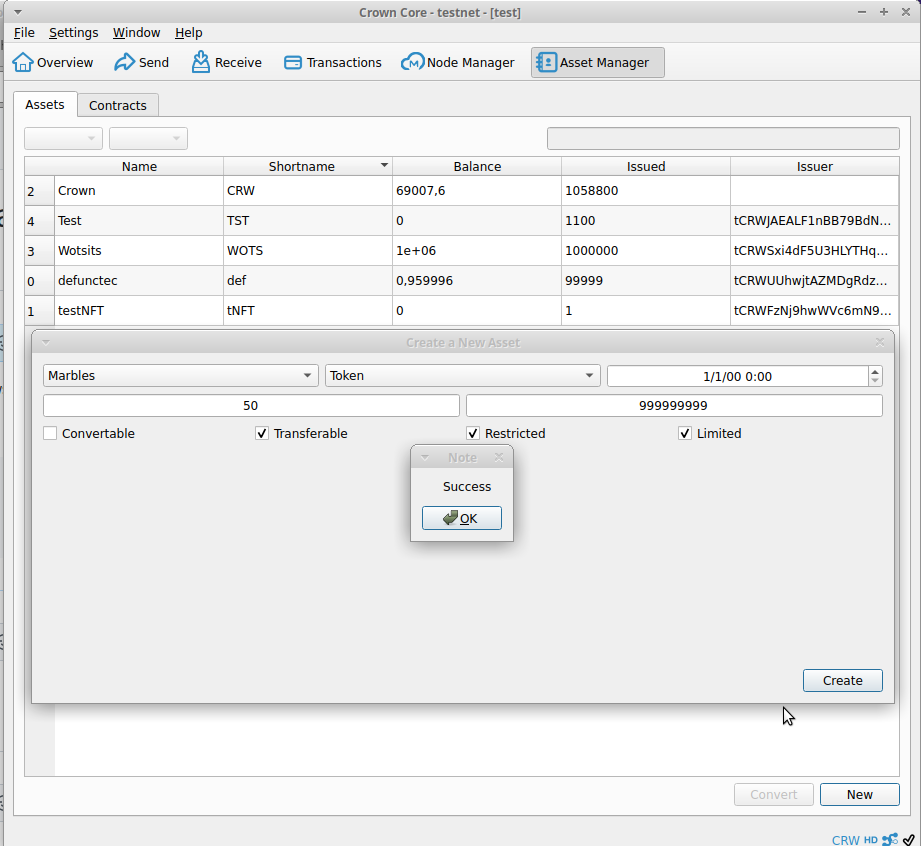Image resolution: width=921 pixels, height=846 pixels.
Task: Open the Token type dropdown
Action: coord(589,375)
